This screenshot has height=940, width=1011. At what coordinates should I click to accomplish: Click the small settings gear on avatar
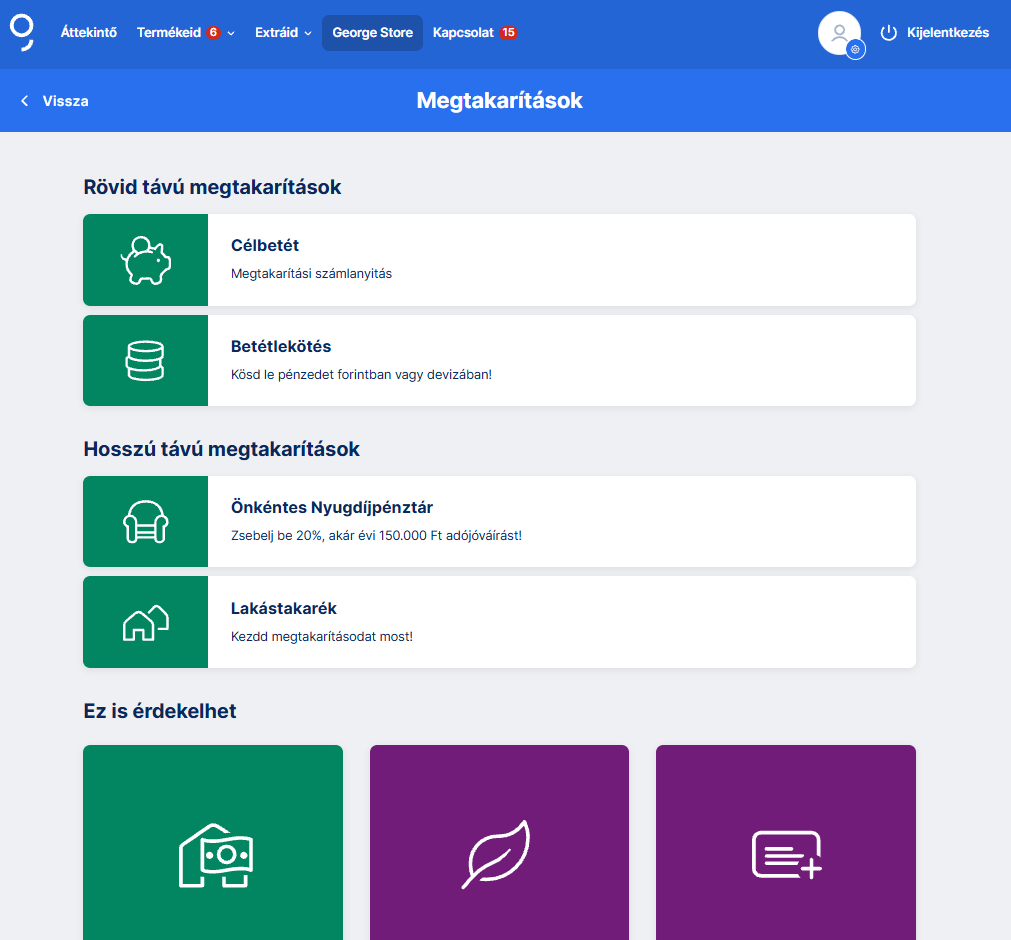(x=855, y=49)
